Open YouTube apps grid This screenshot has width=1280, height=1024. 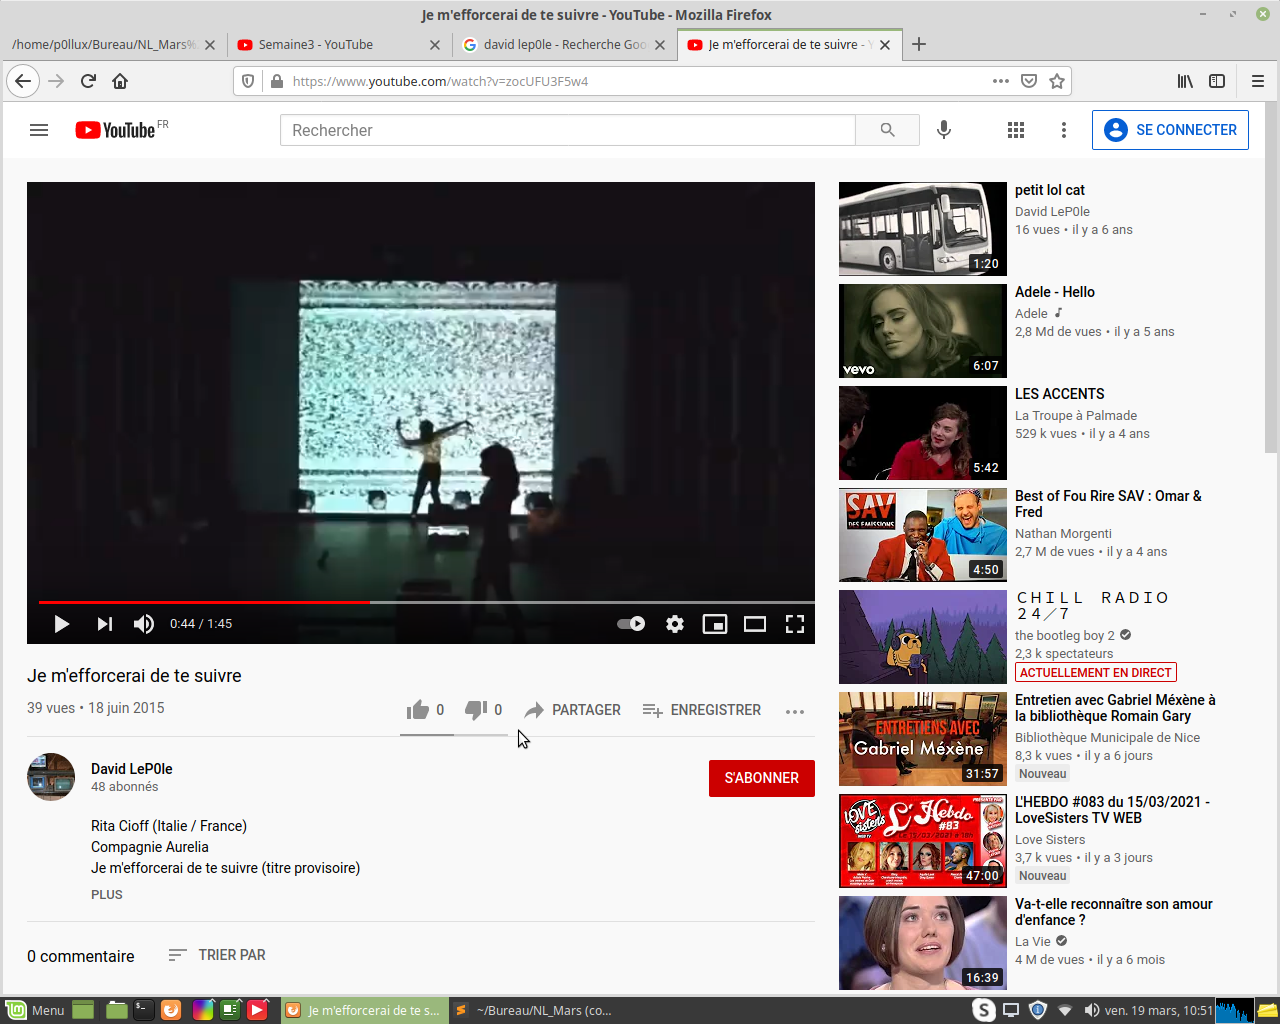(1016, 130)
